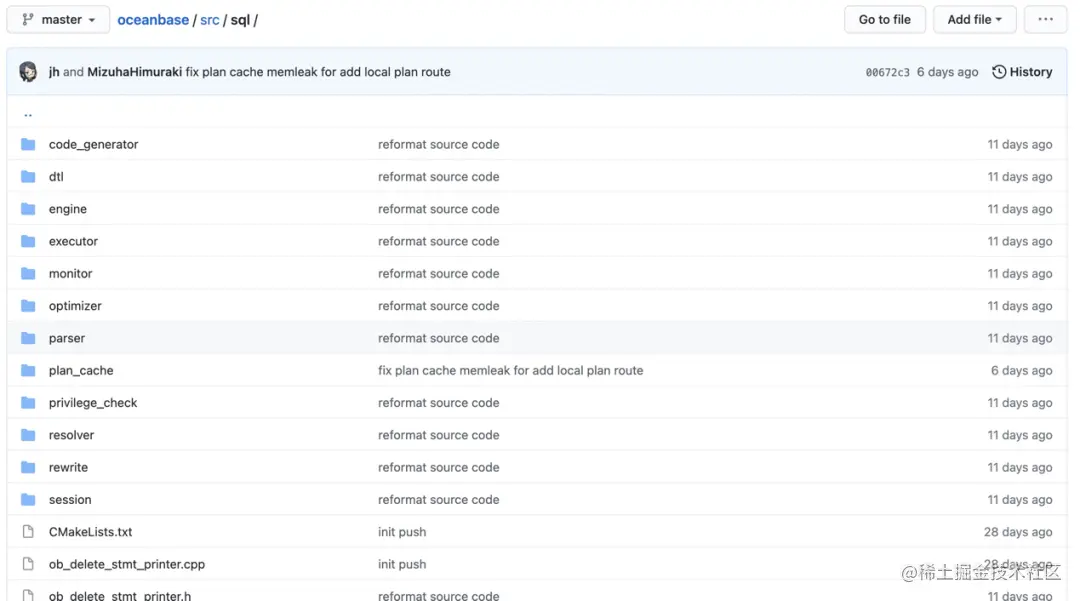This screenshot has width=1080, height=601.
Task: Click '11 days ago' in dtl row
Action: pyautogui.click(x=1019, y=176)
